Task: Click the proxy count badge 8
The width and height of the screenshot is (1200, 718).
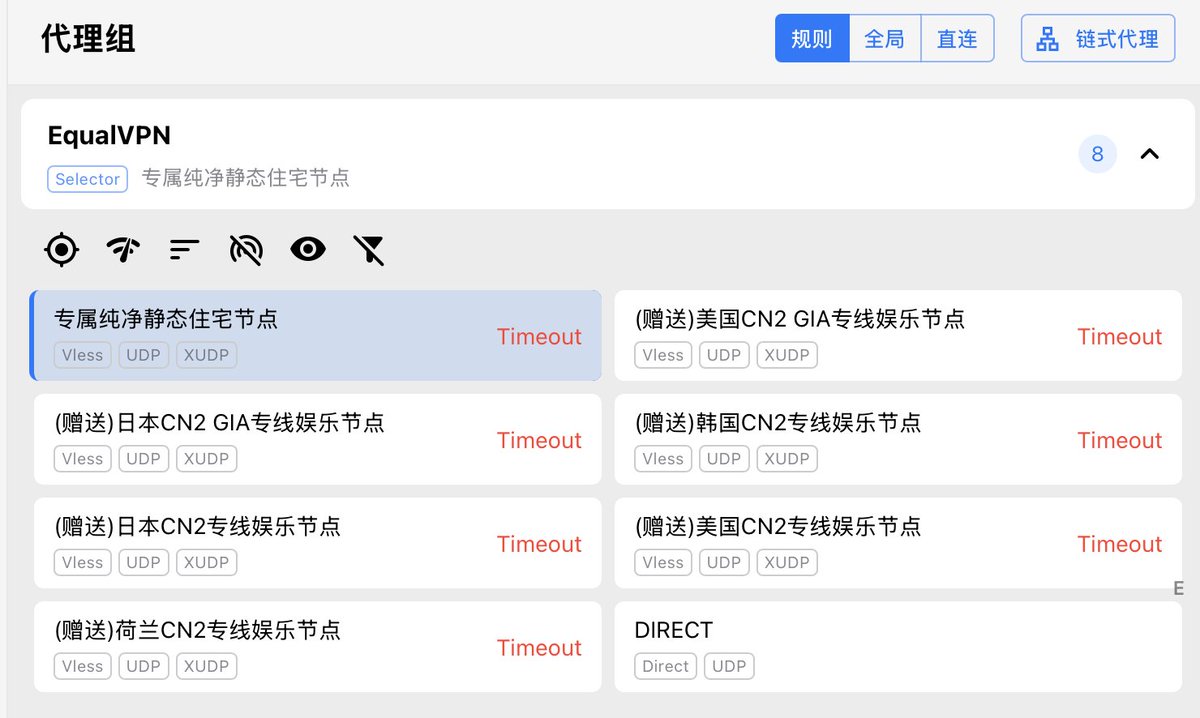Action: (1097, 154)
